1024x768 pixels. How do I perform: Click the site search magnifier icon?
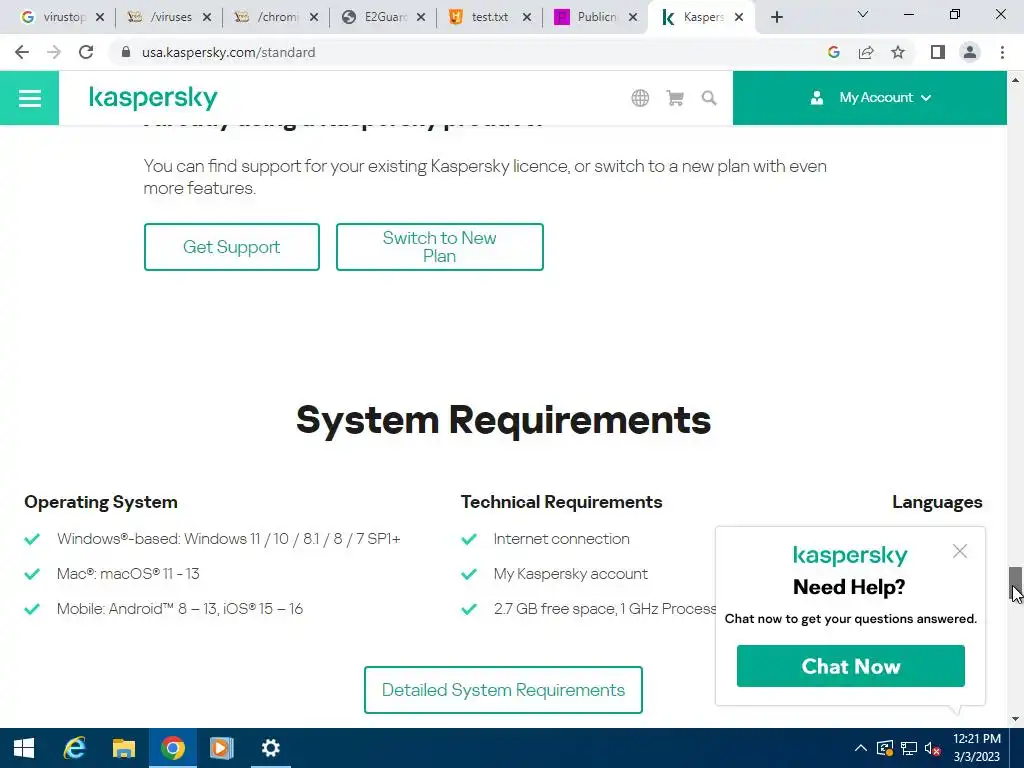pos(709,98)
